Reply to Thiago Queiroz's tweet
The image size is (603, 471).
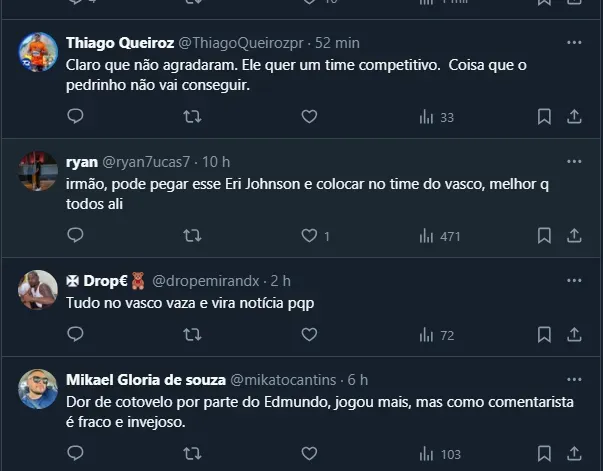click(75, 117)
